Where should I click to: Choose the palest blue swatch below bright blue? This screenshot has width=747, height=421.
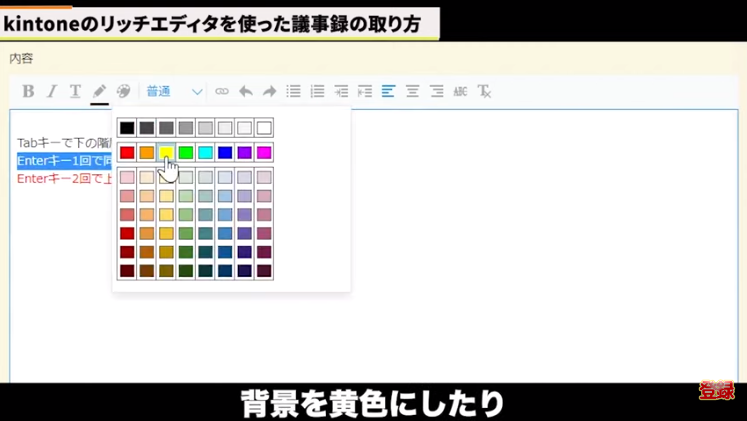click(x=225, y=177)
